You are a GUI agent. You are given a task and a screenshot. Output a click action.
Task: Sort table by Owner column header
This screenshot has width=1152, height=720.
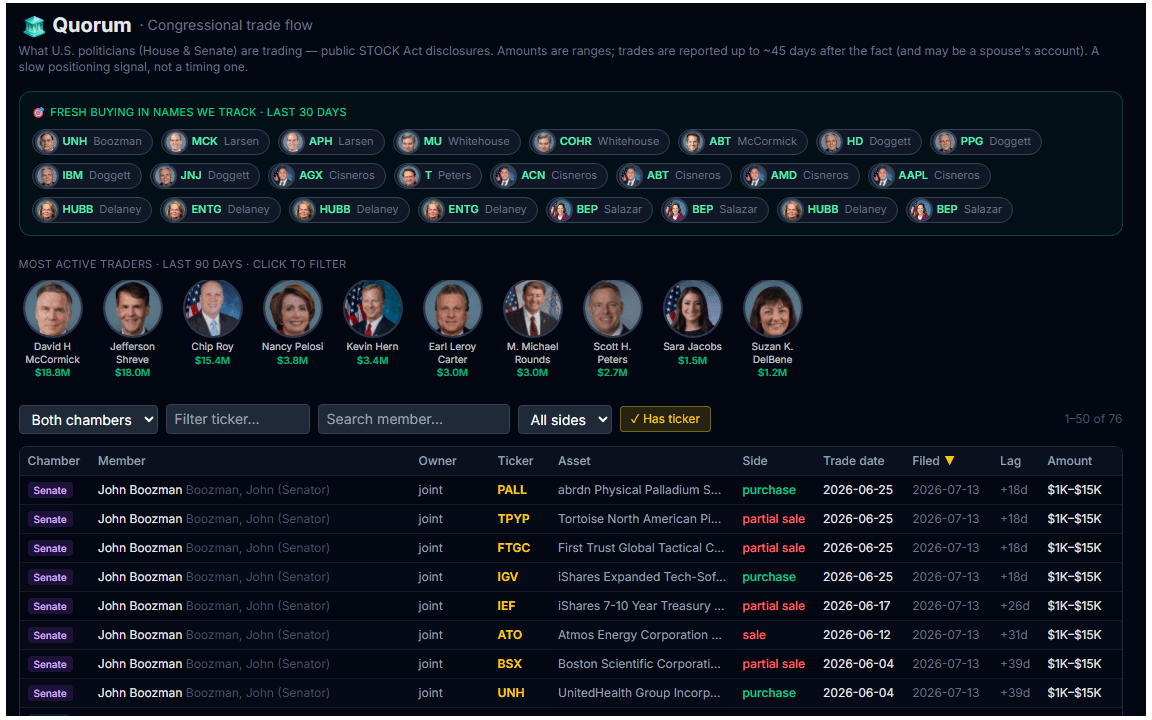[437, 461]
